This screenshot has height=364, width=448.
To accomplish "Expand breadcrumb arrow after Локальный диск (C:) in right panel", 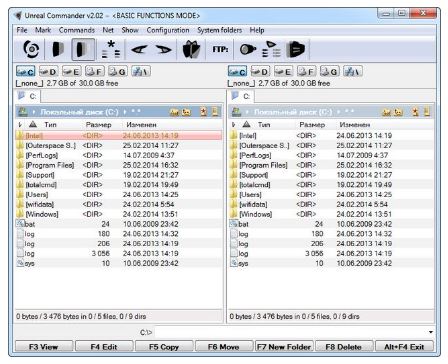I will 338,112.
